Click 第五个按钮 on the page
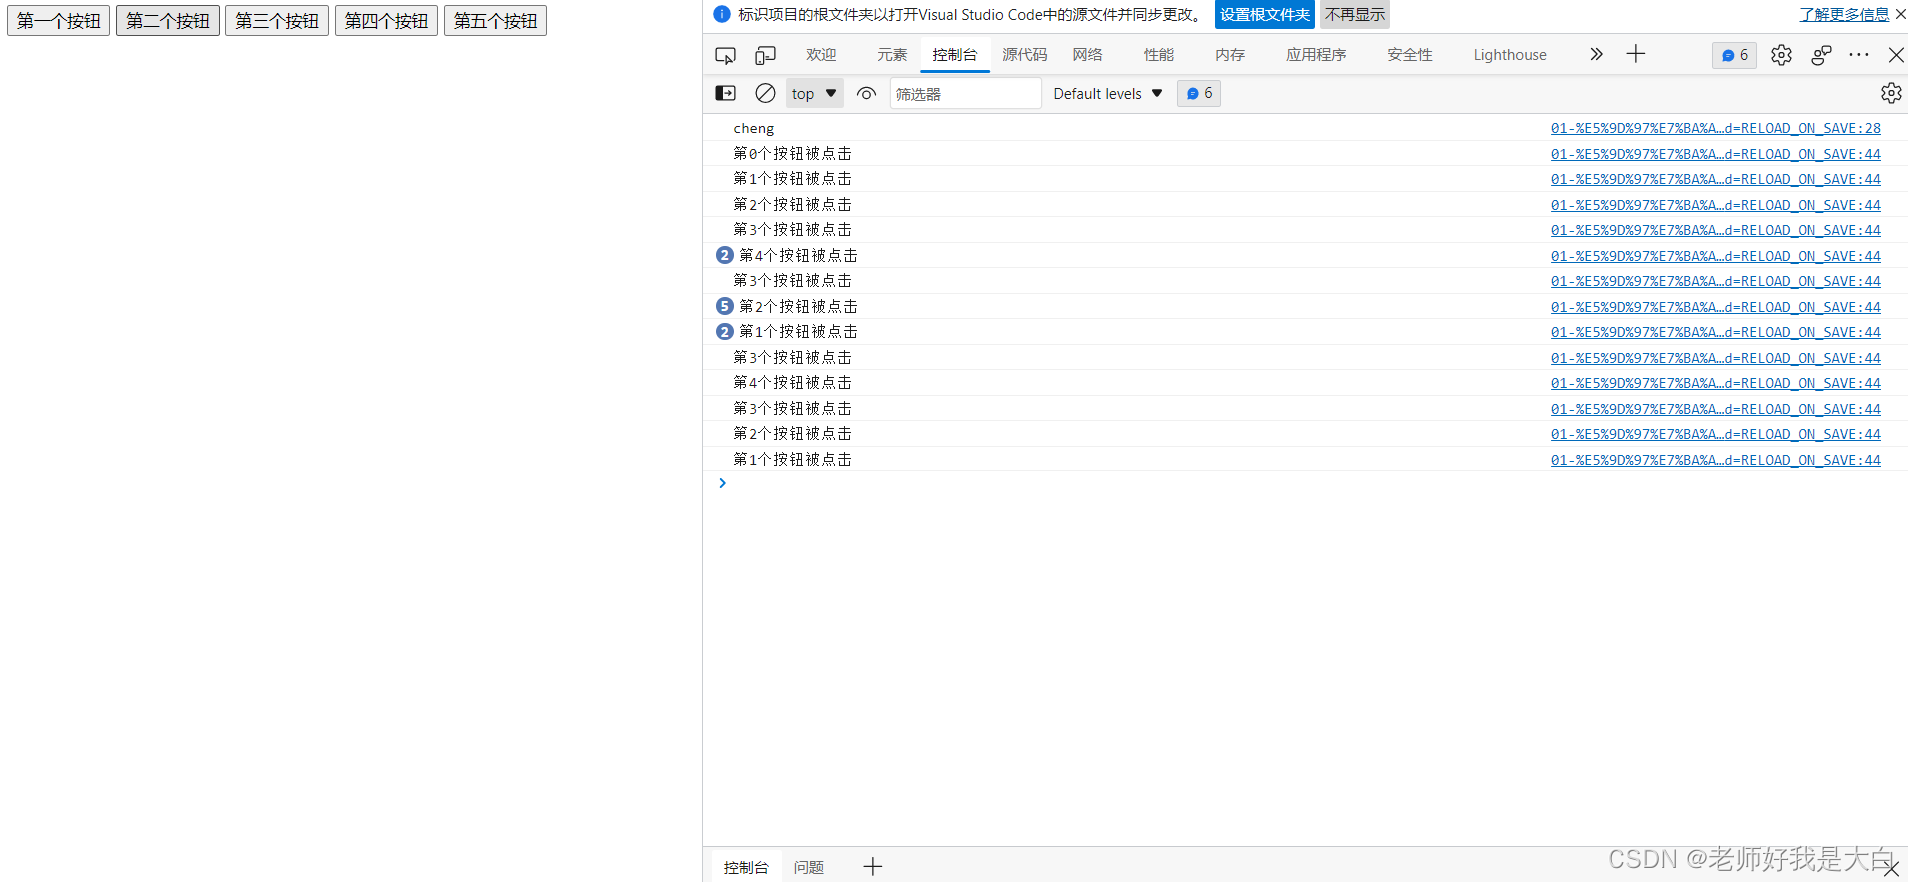This screenshot has width=1908, height=882. point(495,21)
